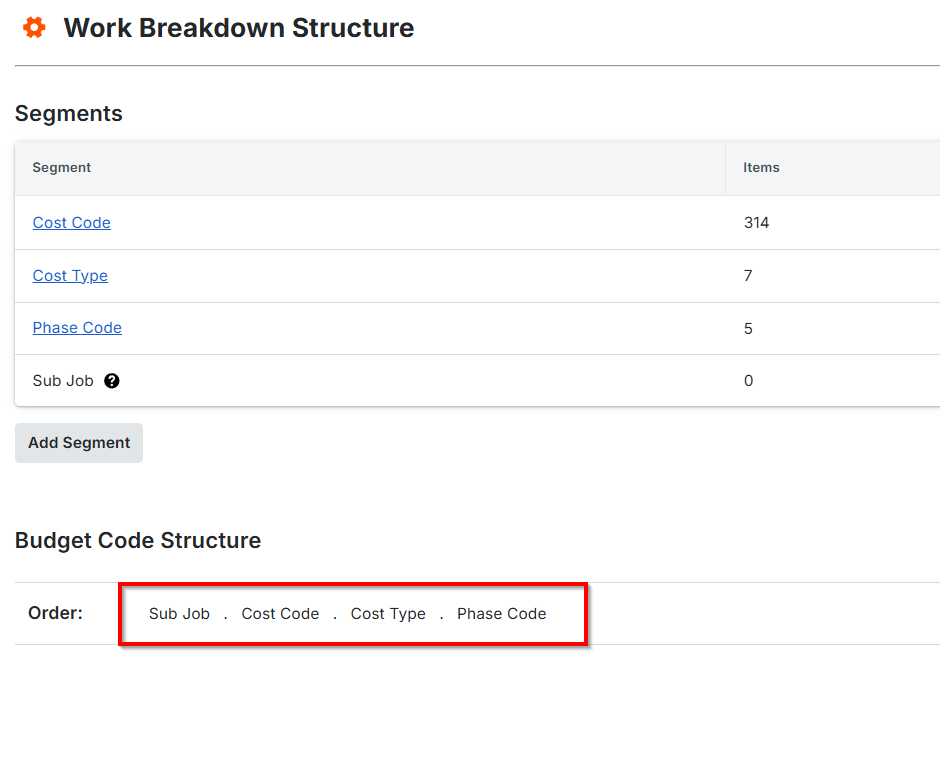Click the Sub Job item count 0
Screen dimensions: 940x783
748,381
